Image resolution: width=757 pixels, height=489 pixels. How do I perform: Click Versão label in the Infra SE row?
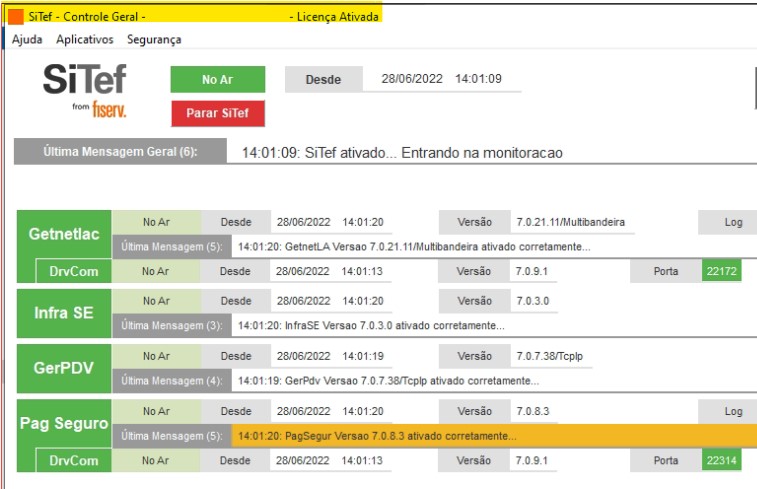tap(475, 301)
